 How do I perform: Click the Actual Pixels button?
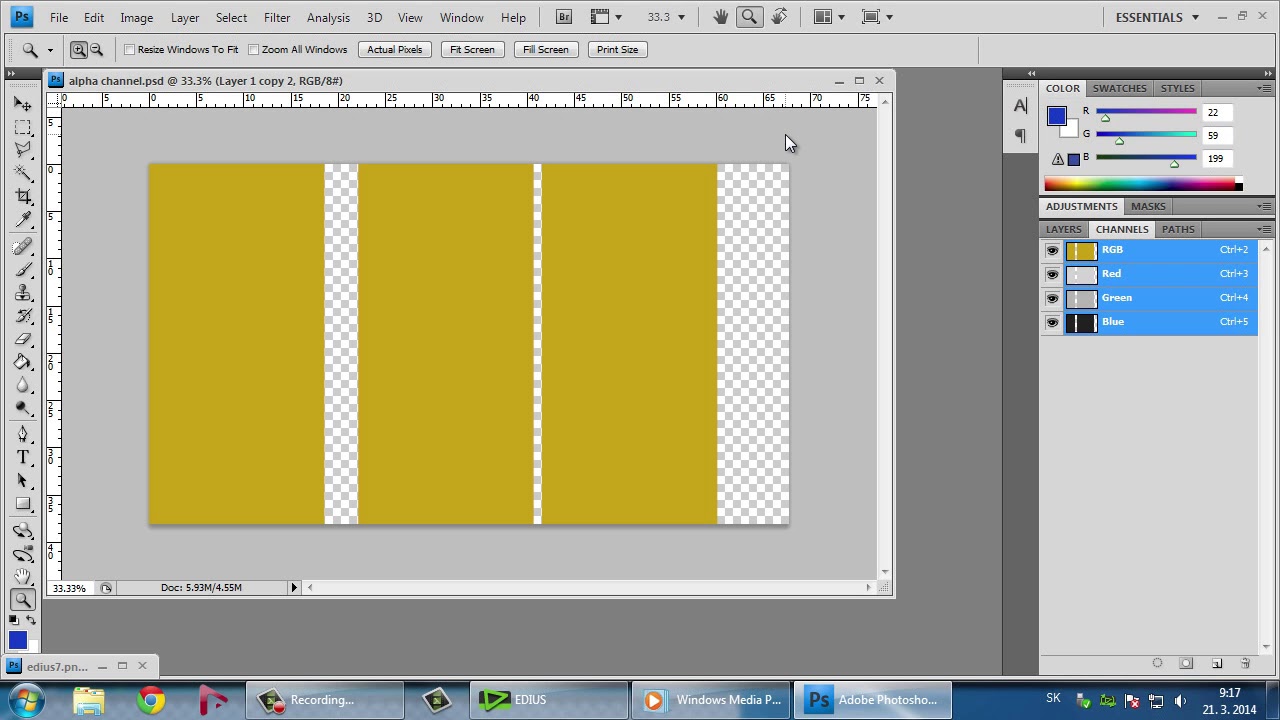click(x=394, y=49)
